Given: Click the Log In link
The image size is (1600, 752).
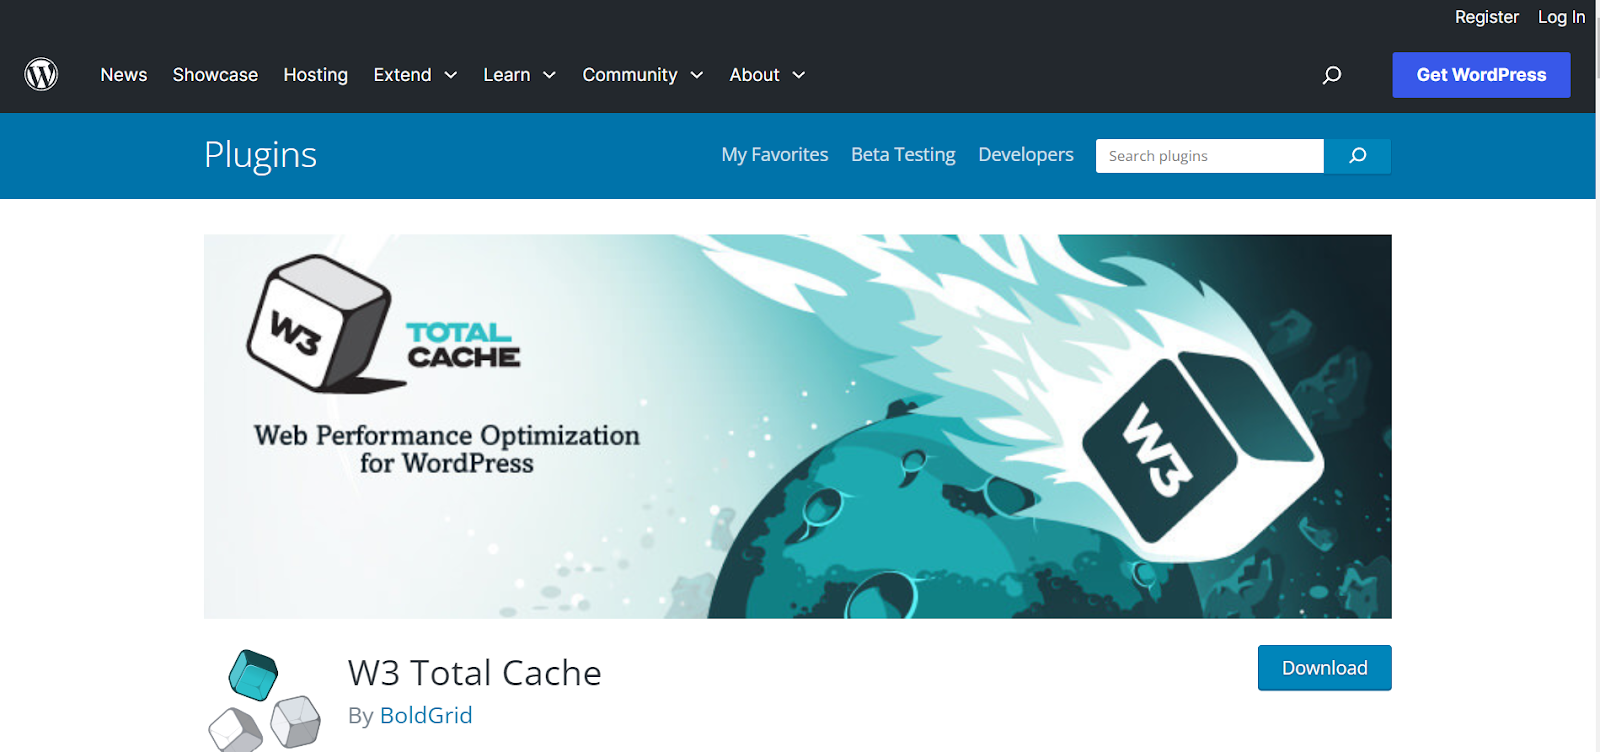Looking at the screenshot, I should tap(1561, 17).
